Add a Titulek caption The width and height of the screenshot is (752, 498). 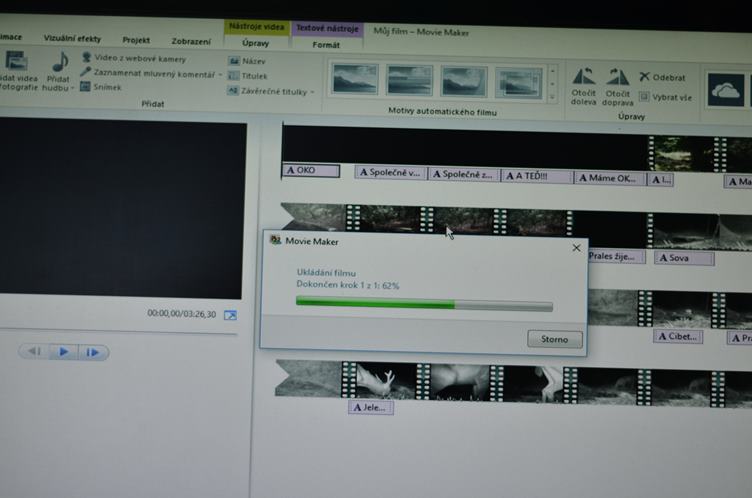(x=247, y=76)
